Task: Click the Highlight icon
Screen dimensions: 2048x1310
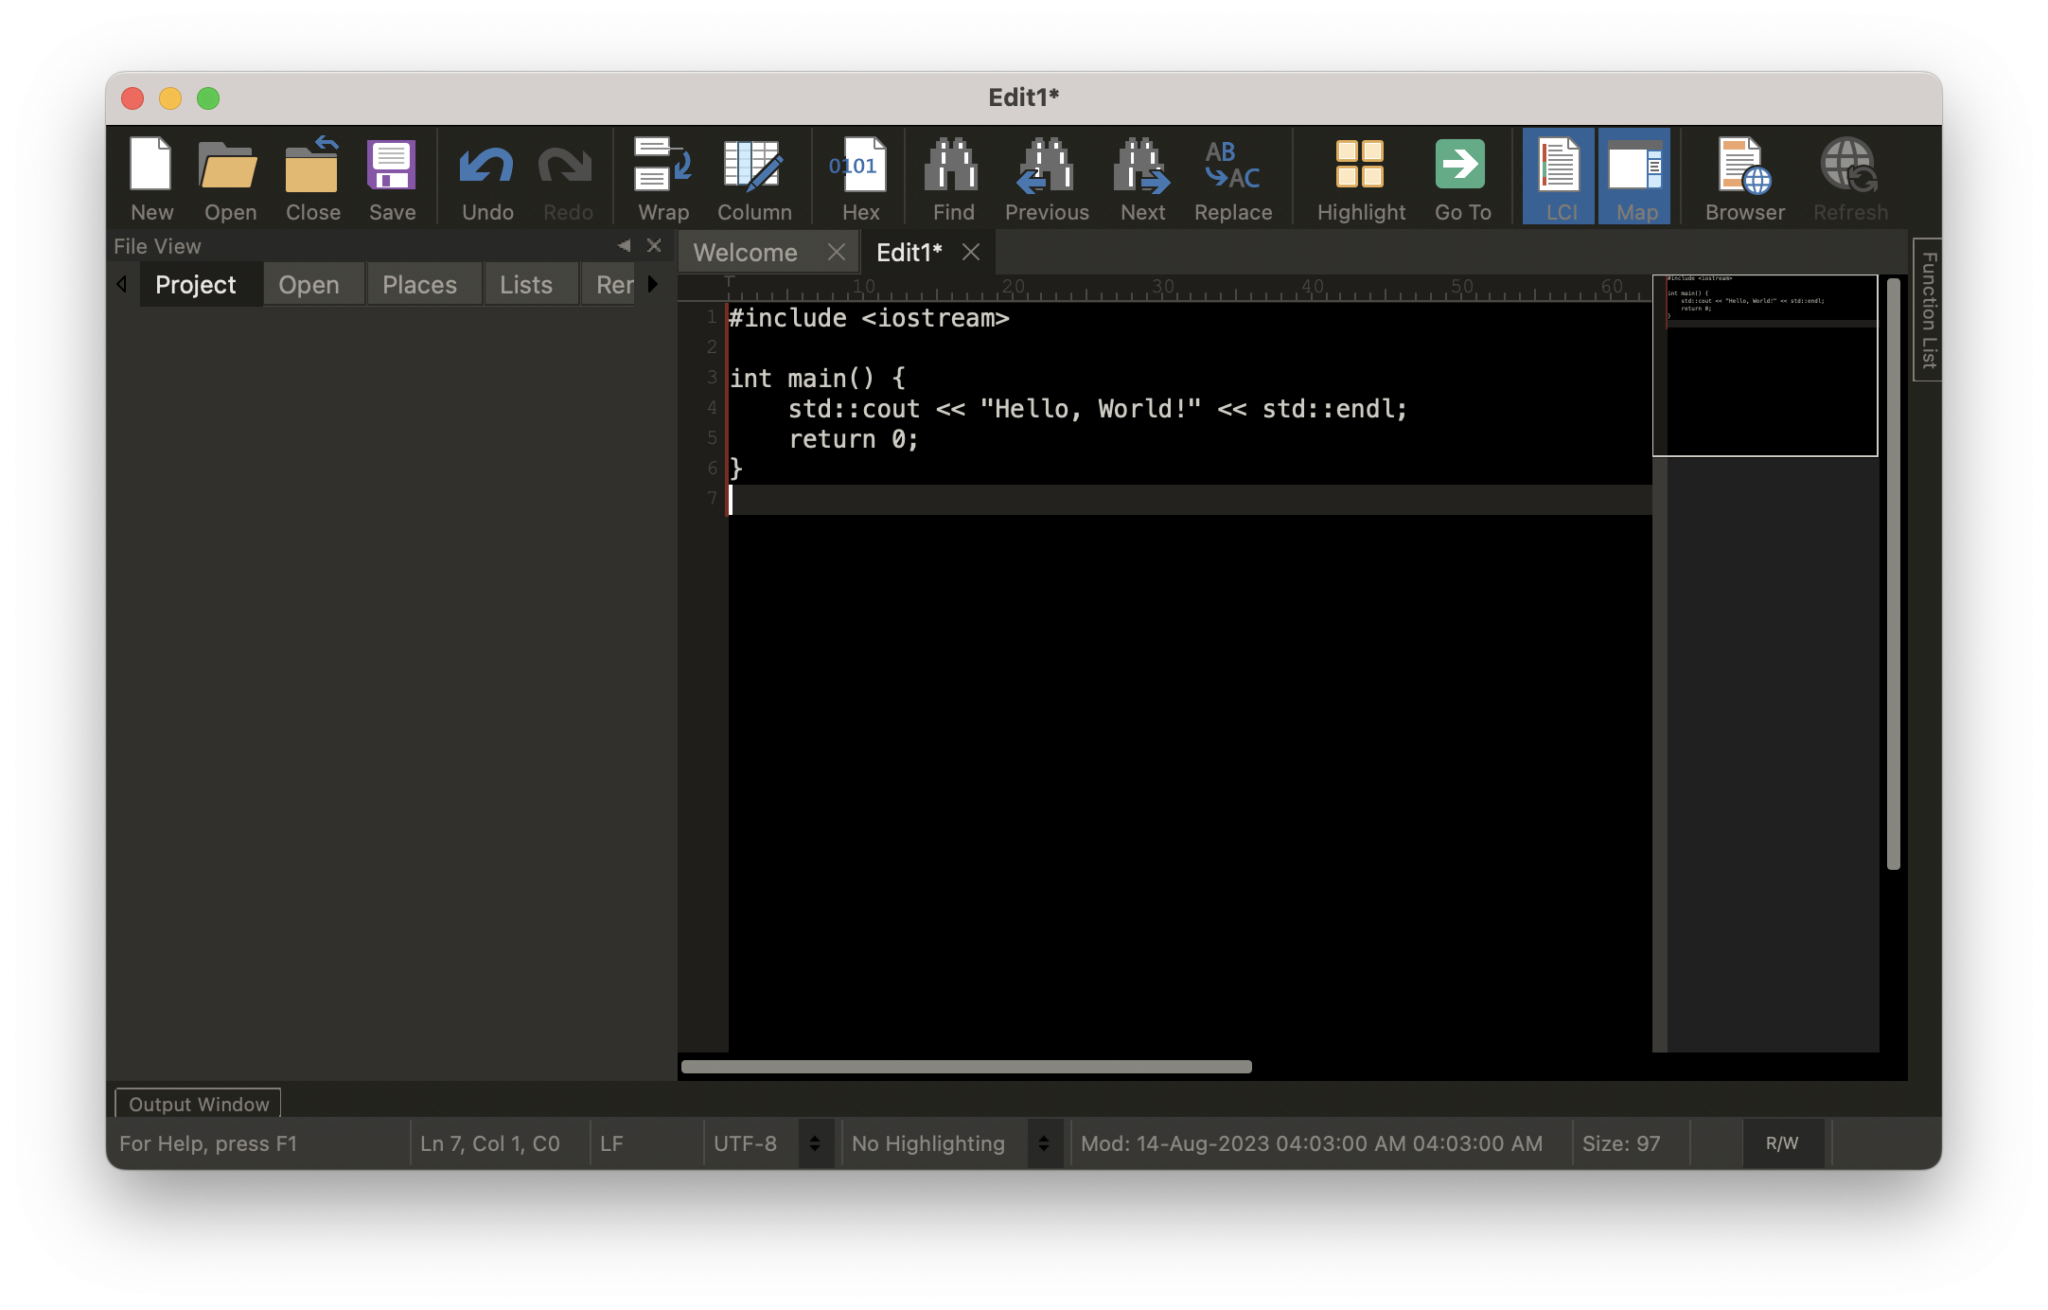Action: (1358, 176)
